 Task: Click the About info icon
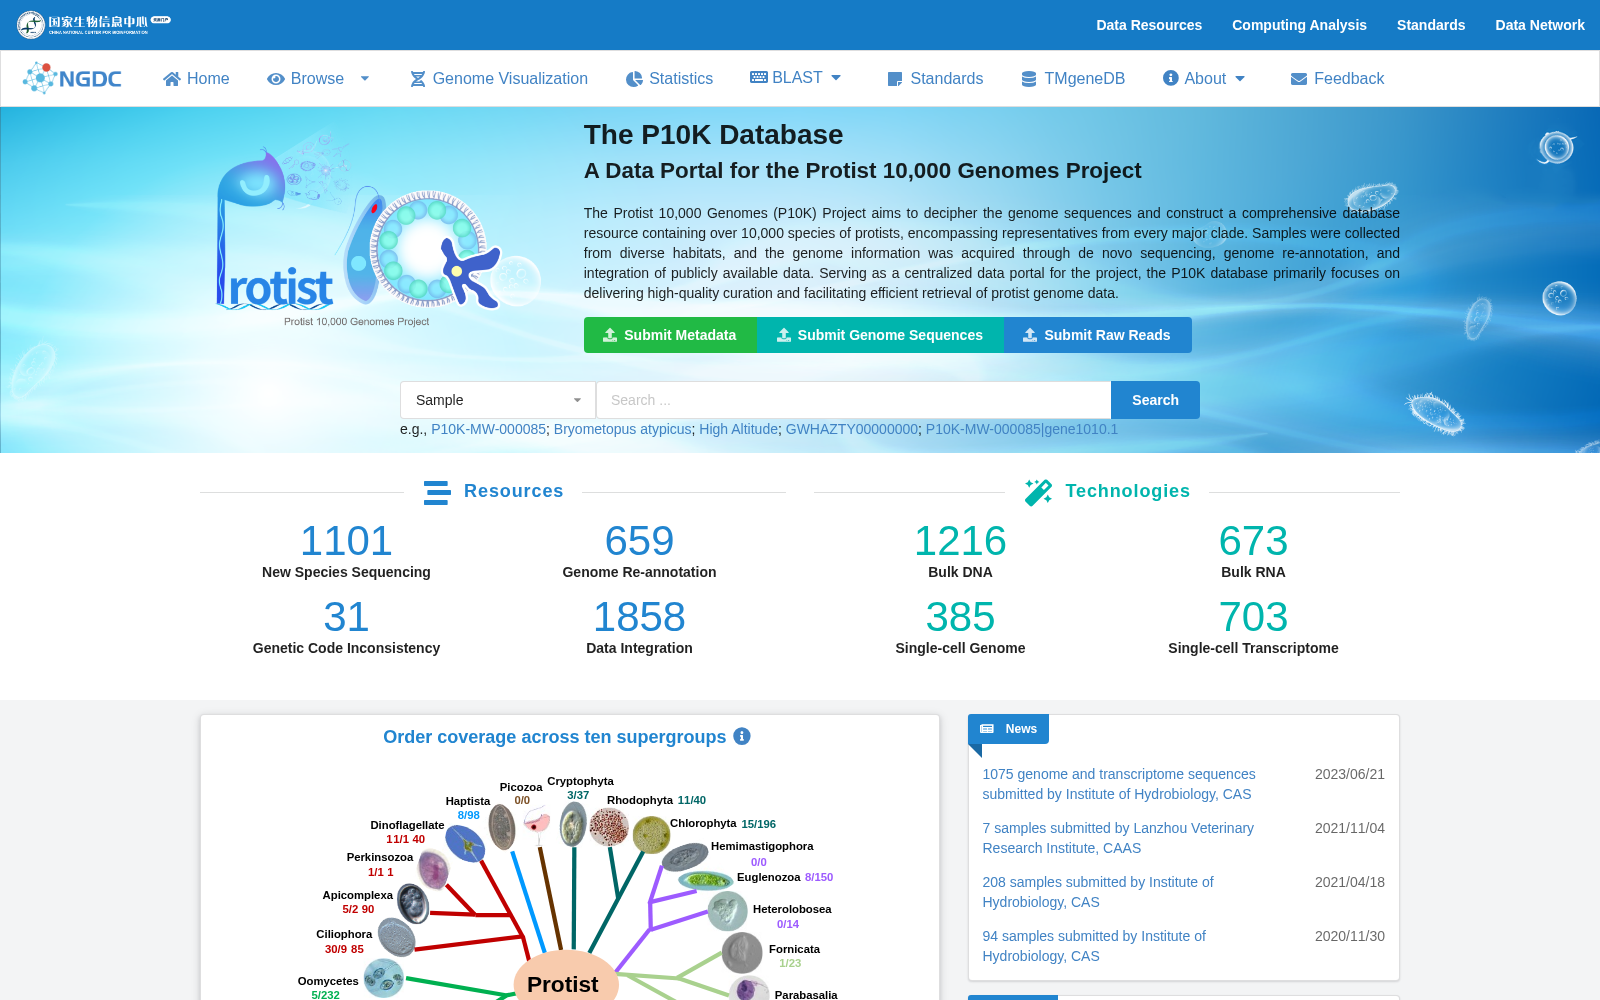pyautogui.click(x=1171, y=78)
